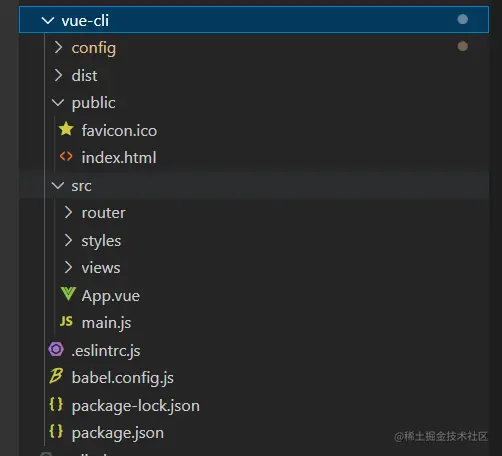The height and width of the screenshot is (456, 502).
Task: Click the yellow JS file icon
Action: point(66,321)
